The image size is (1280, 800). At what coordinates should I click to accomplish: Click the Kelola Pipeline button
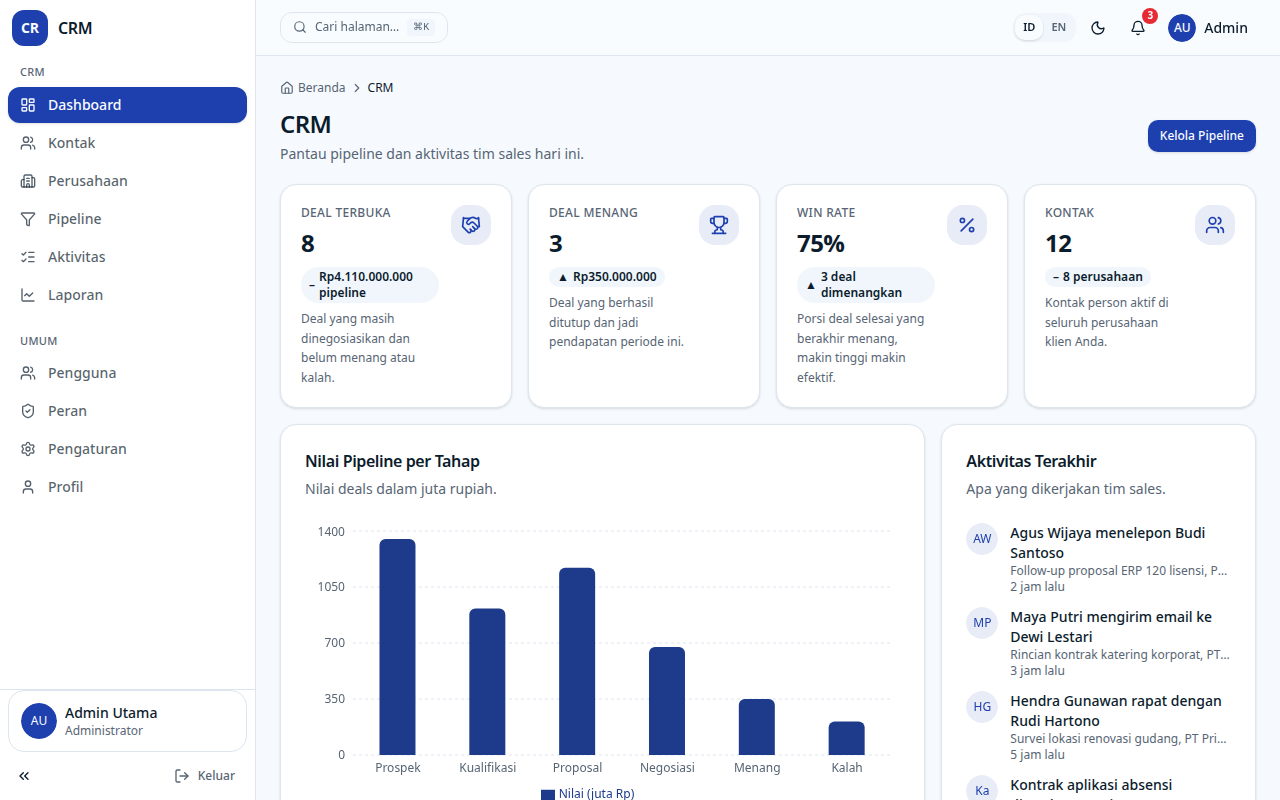[x=1201, y=136]
